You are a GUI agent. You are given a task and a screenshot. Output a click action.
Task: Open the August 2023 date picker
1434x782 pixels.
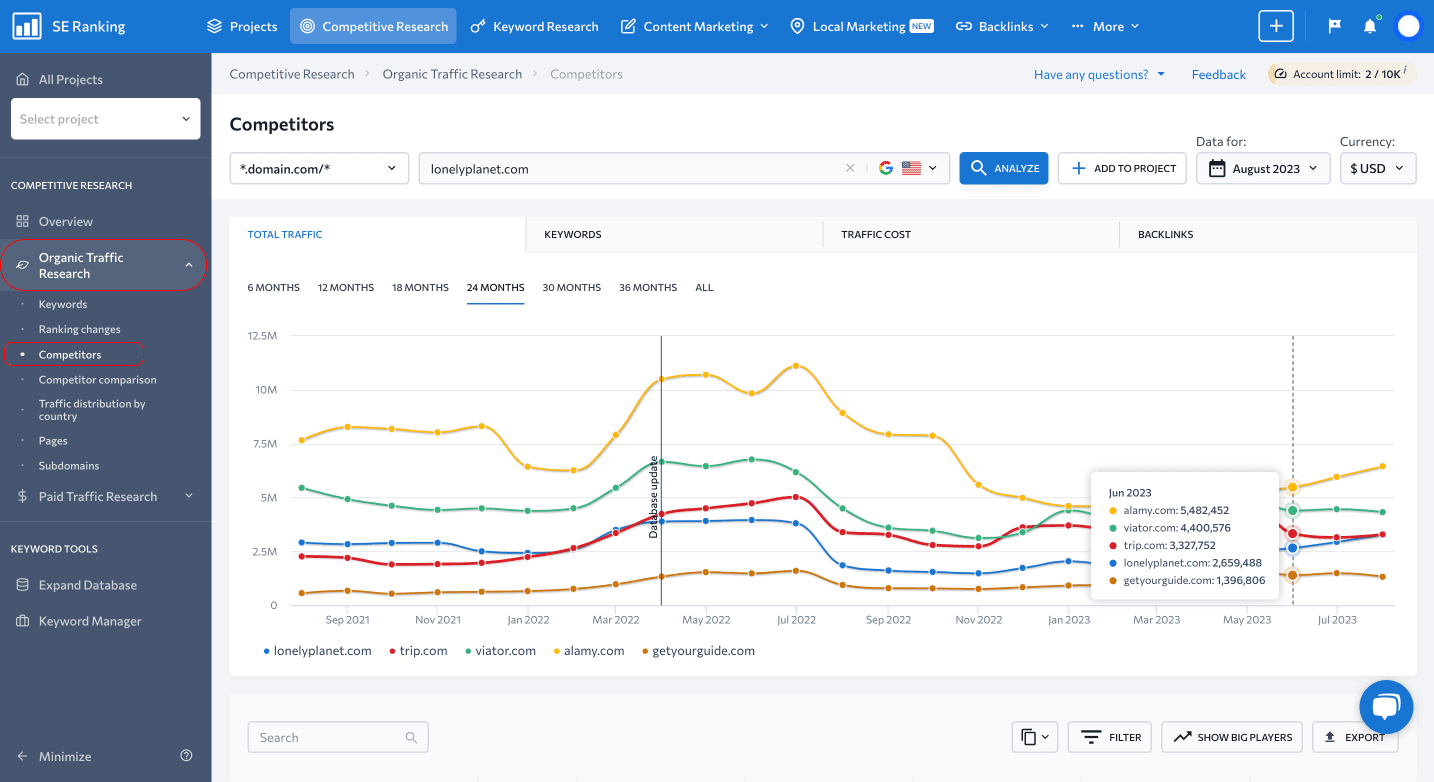(1263, 168)
